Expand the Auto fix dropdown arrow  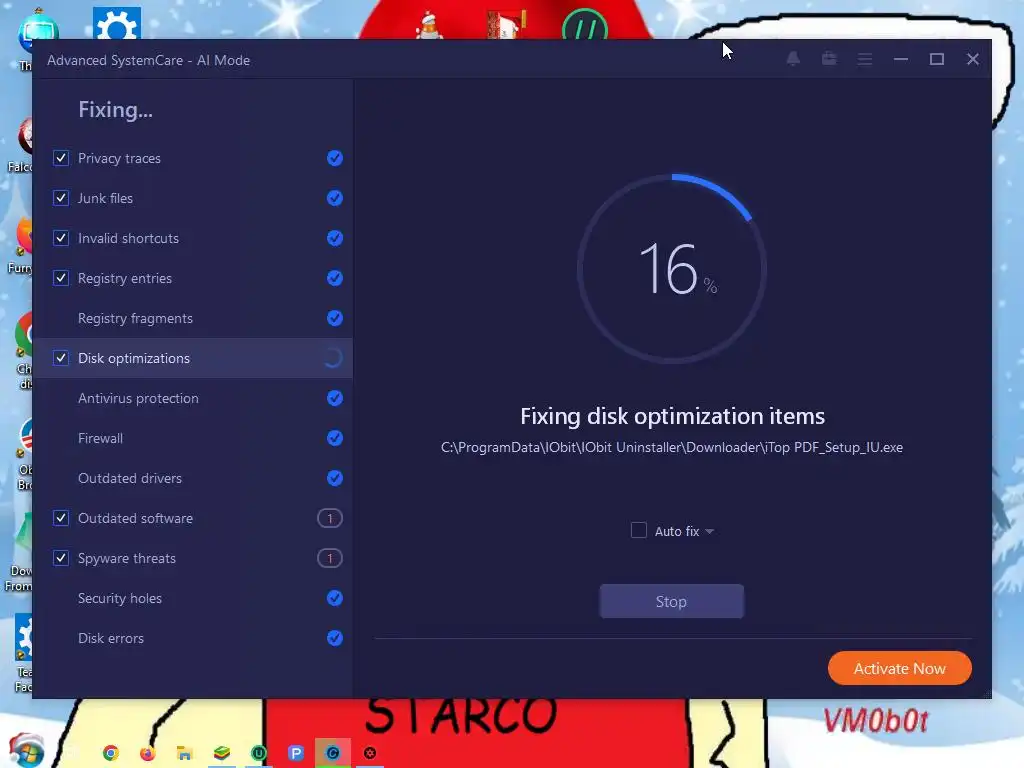710,532
